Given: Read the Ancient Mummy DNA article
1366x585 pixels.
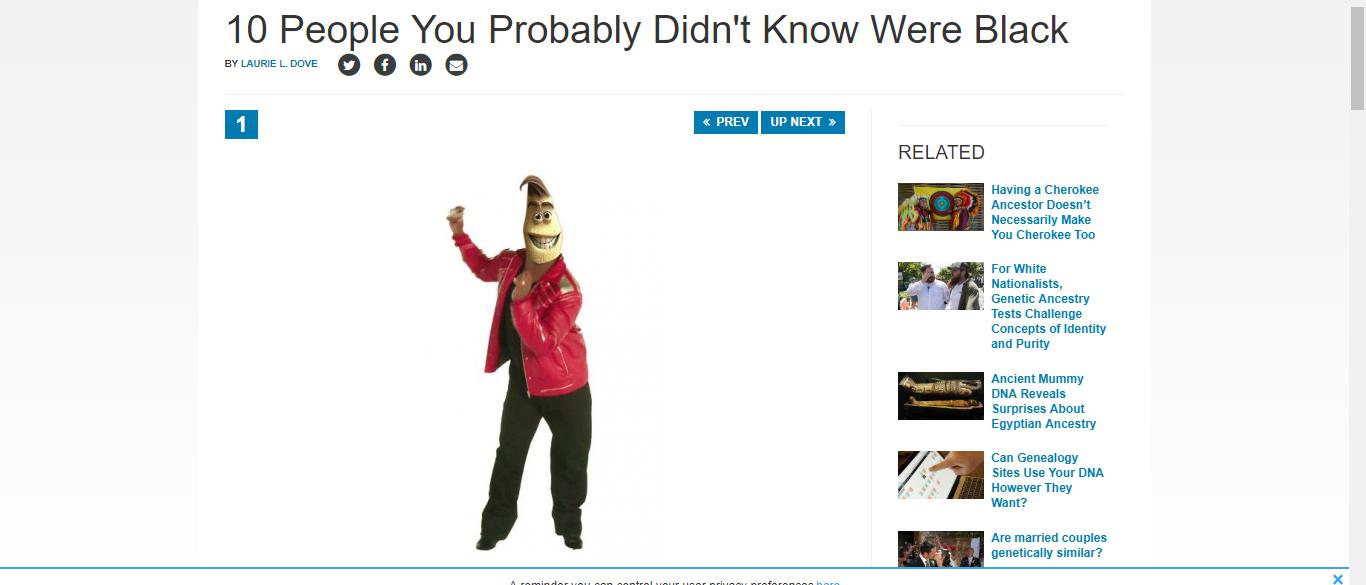Looking at the screenshot, I should pyautogui.click(x=1043, y=401).
